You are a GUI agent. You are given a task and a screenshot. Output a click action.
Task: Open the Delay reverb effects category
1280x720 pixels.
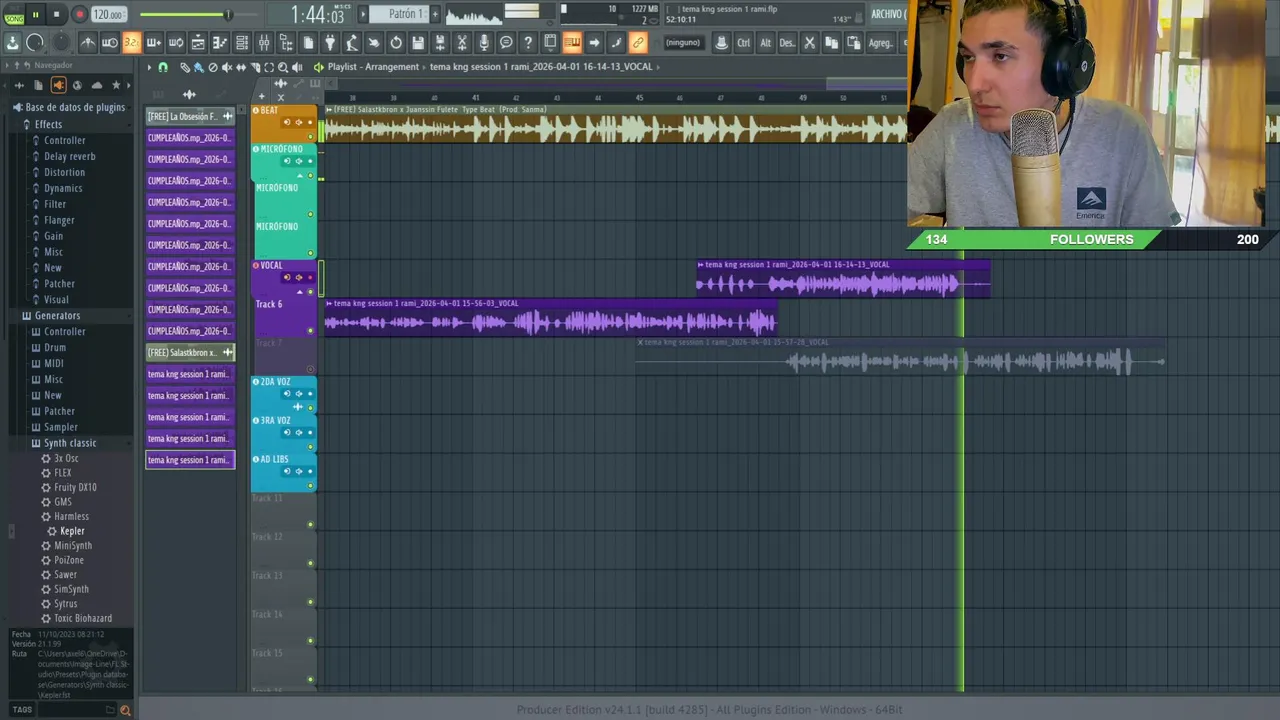coord(70,156)
